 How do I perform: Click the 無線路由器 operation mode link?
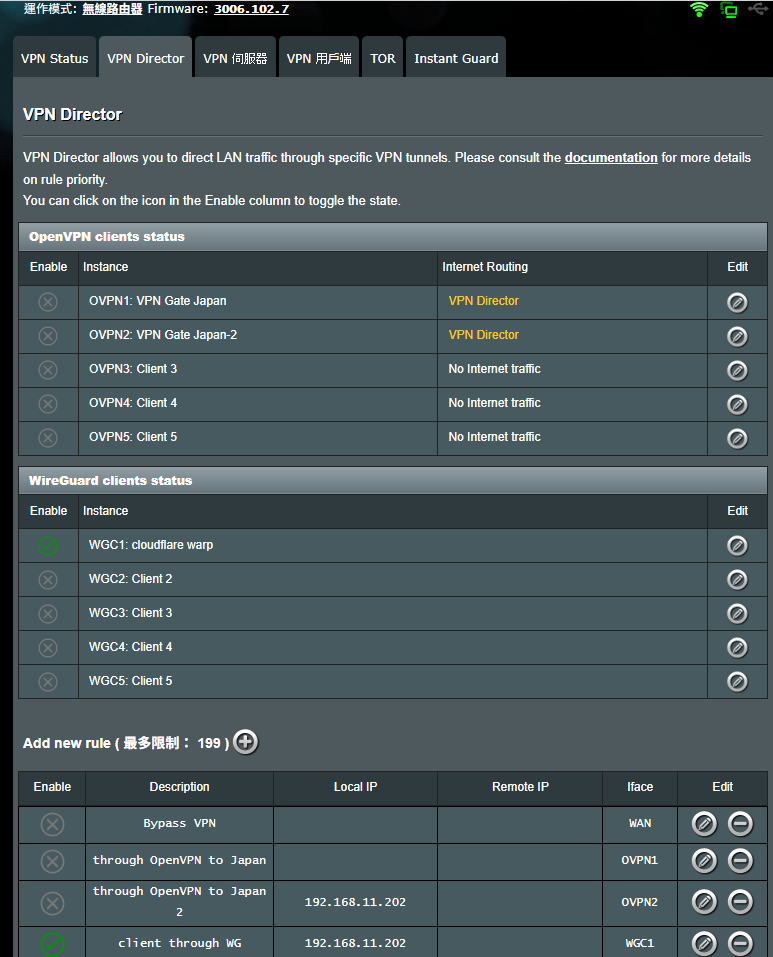(x=112, y=9)
